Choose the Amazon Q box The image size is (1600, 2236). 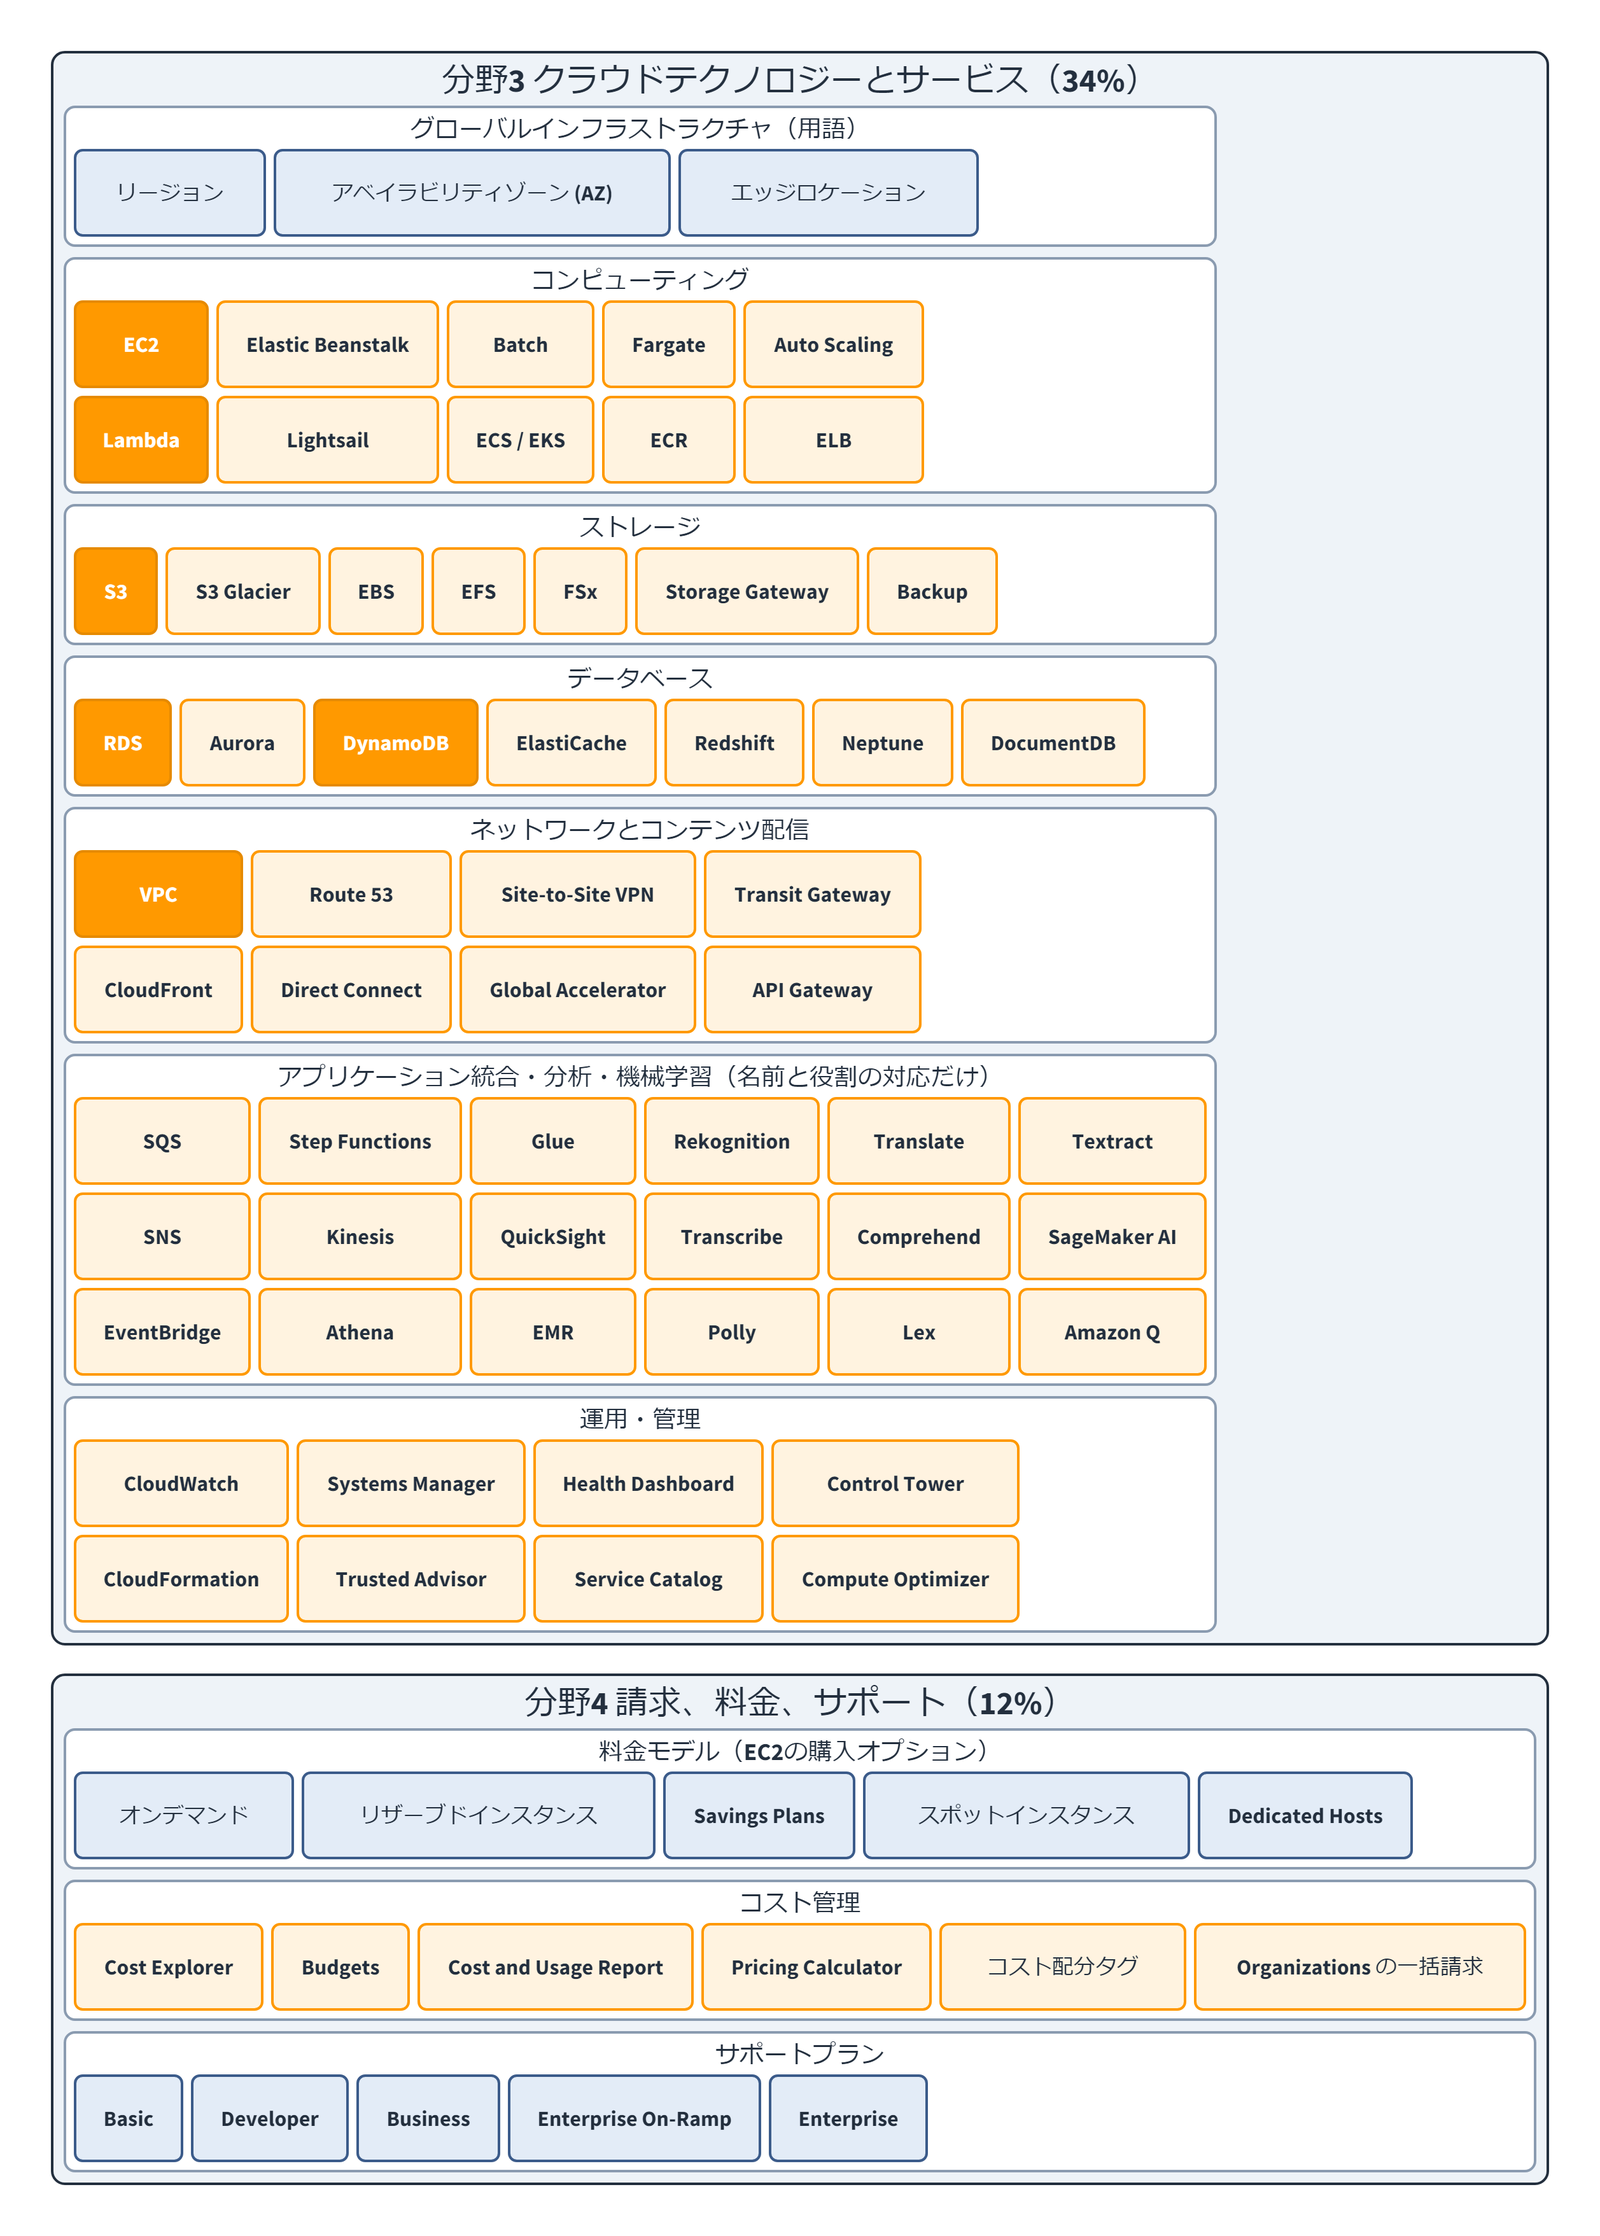click(1112, 1332)
